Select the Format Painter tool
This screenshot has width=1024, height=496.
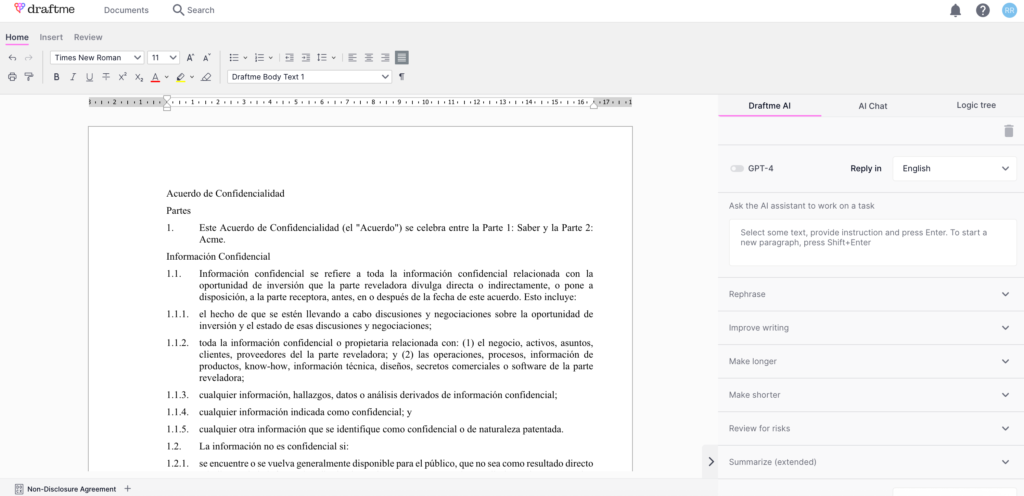click(28, 77)
